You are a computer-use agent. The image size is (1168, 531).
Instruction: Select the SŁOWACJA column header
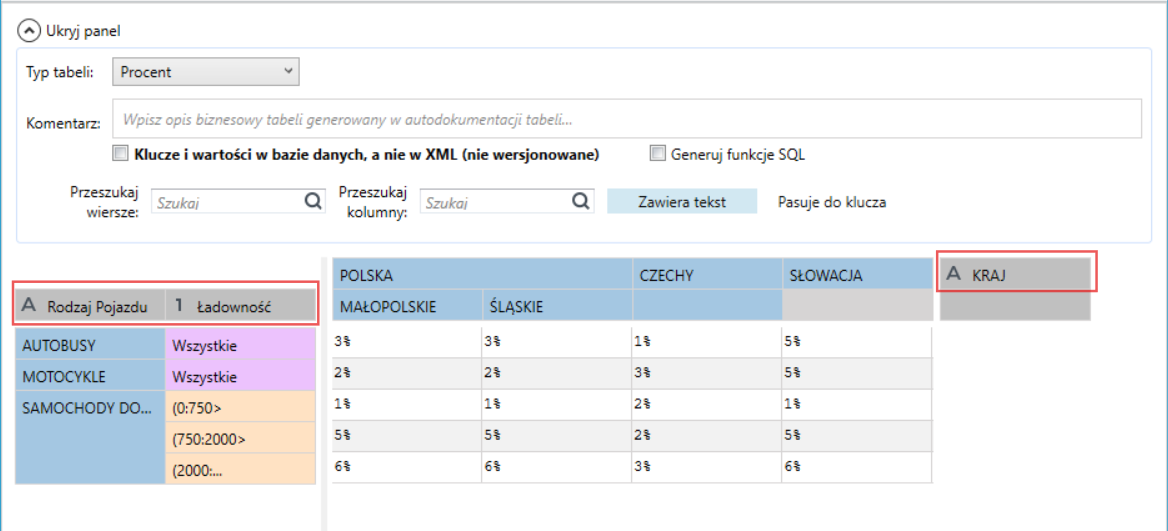coord(857,275)
